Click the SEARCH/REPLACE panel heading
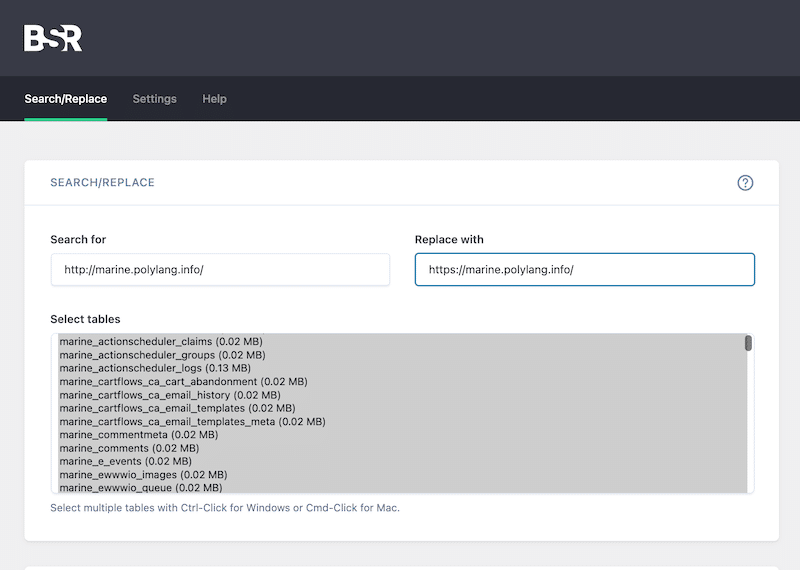The image size is (800, 570). [102, 183]
